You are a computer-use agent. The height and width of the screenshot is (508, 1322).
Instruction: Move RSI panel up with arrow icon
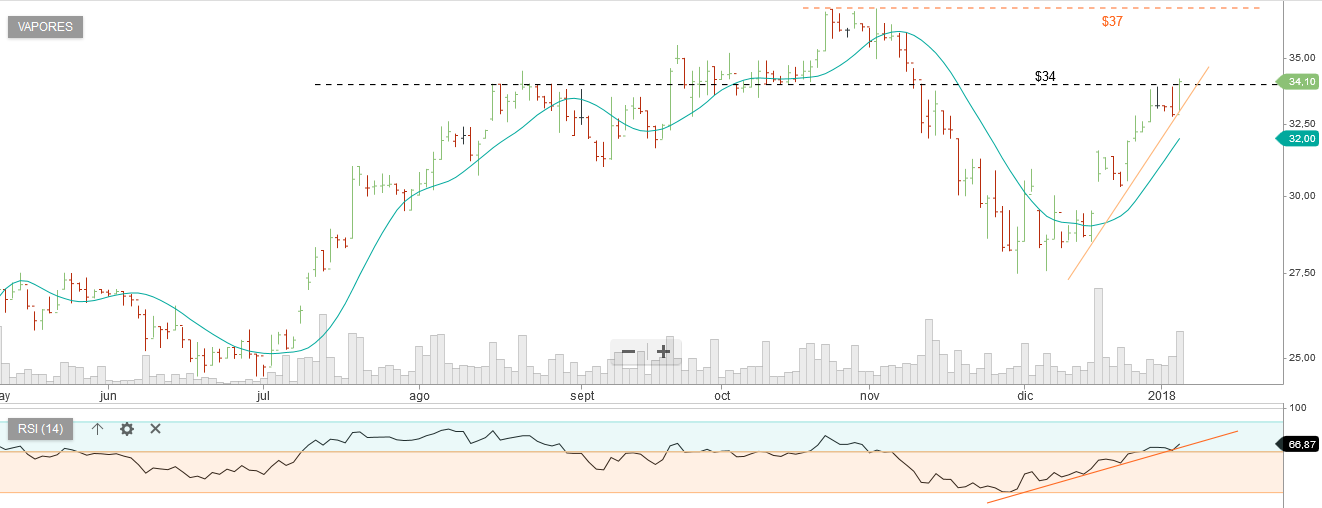(97, 429)
